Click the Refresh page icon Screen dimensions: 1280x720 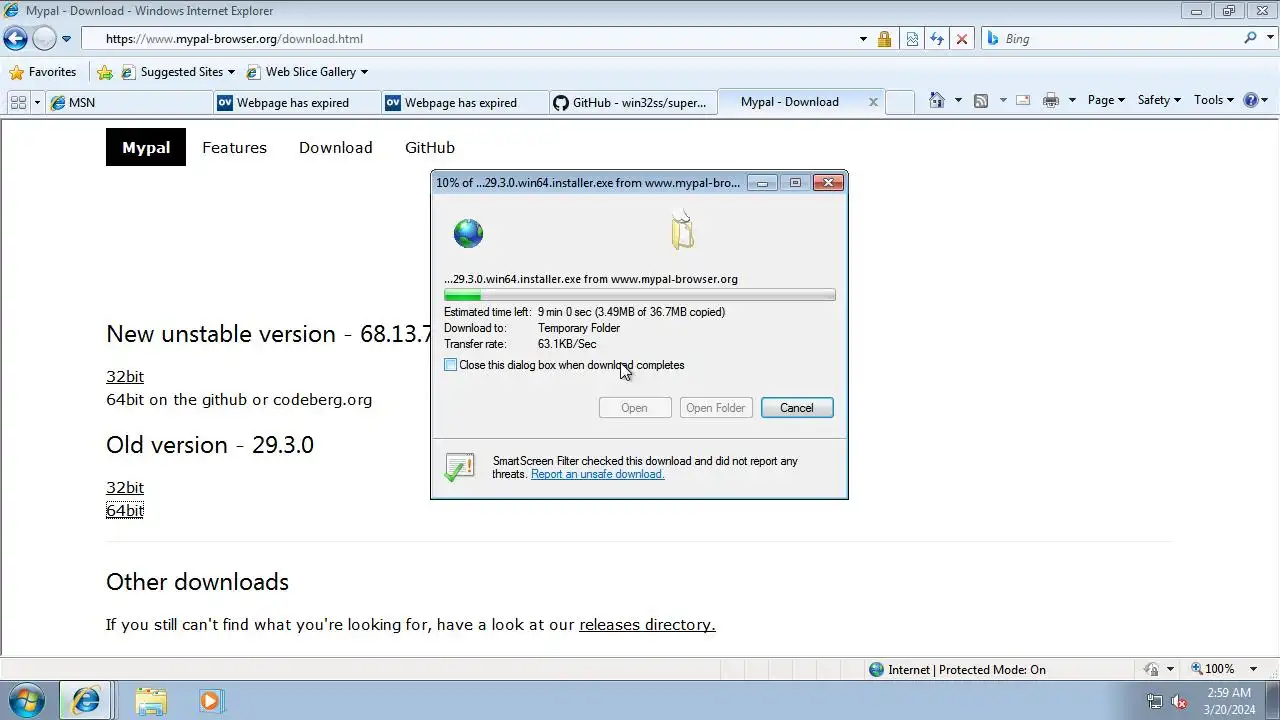tap(937, 39)
